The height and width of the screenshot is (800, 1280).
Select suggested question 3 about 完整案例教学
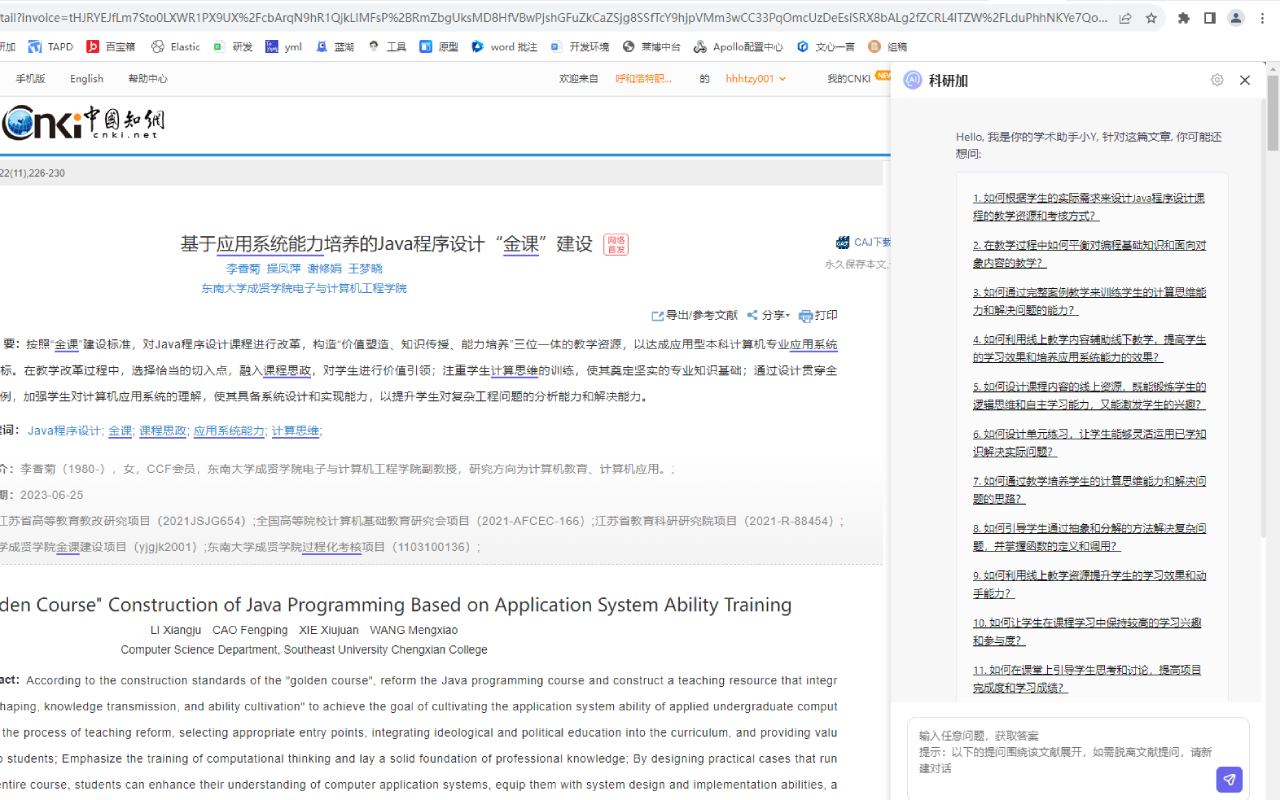pos(1089,301)
